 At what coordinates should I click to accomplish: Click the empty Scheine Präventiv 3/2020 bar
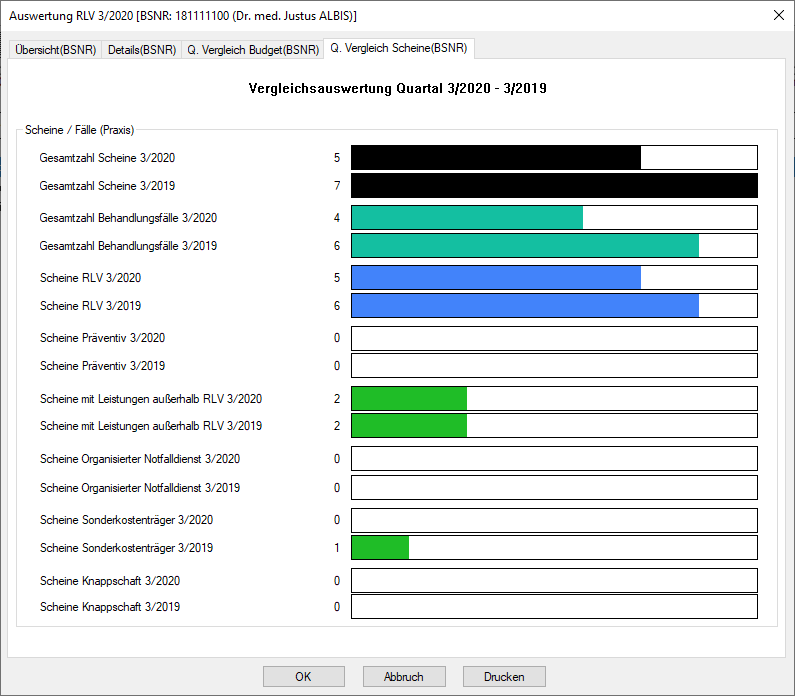pyautogui.click(x=554, y=338)
